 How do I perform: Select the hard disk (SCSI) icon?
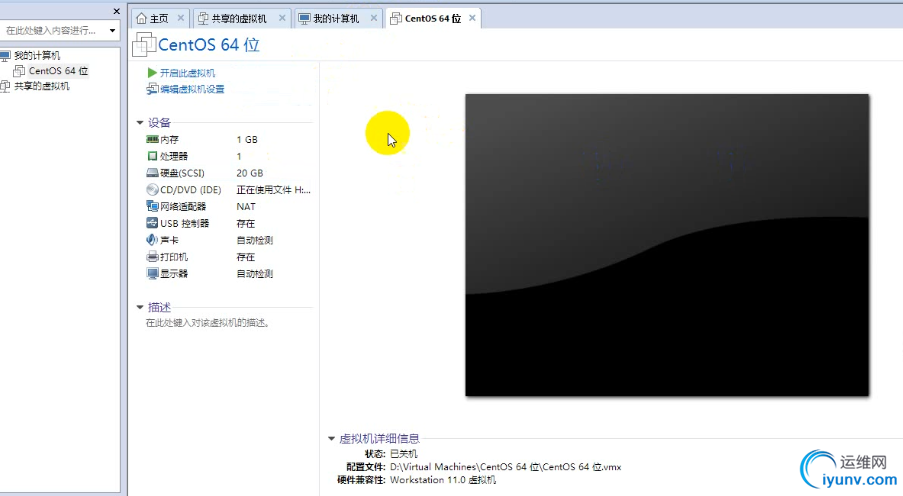point(152,173)
